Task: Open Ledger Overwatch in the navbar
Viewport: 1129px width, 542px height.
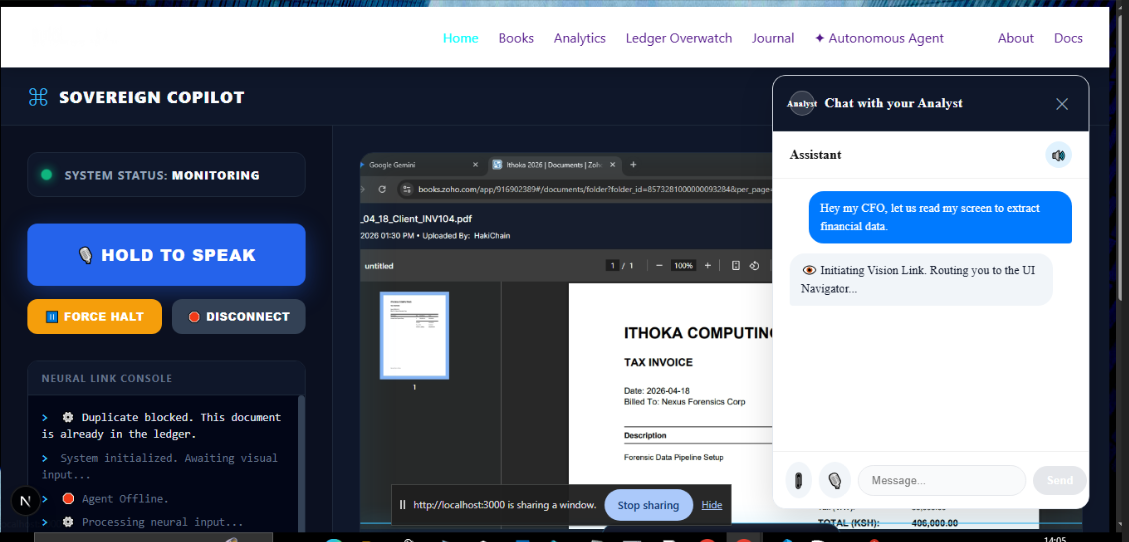Action: [679, 38]
